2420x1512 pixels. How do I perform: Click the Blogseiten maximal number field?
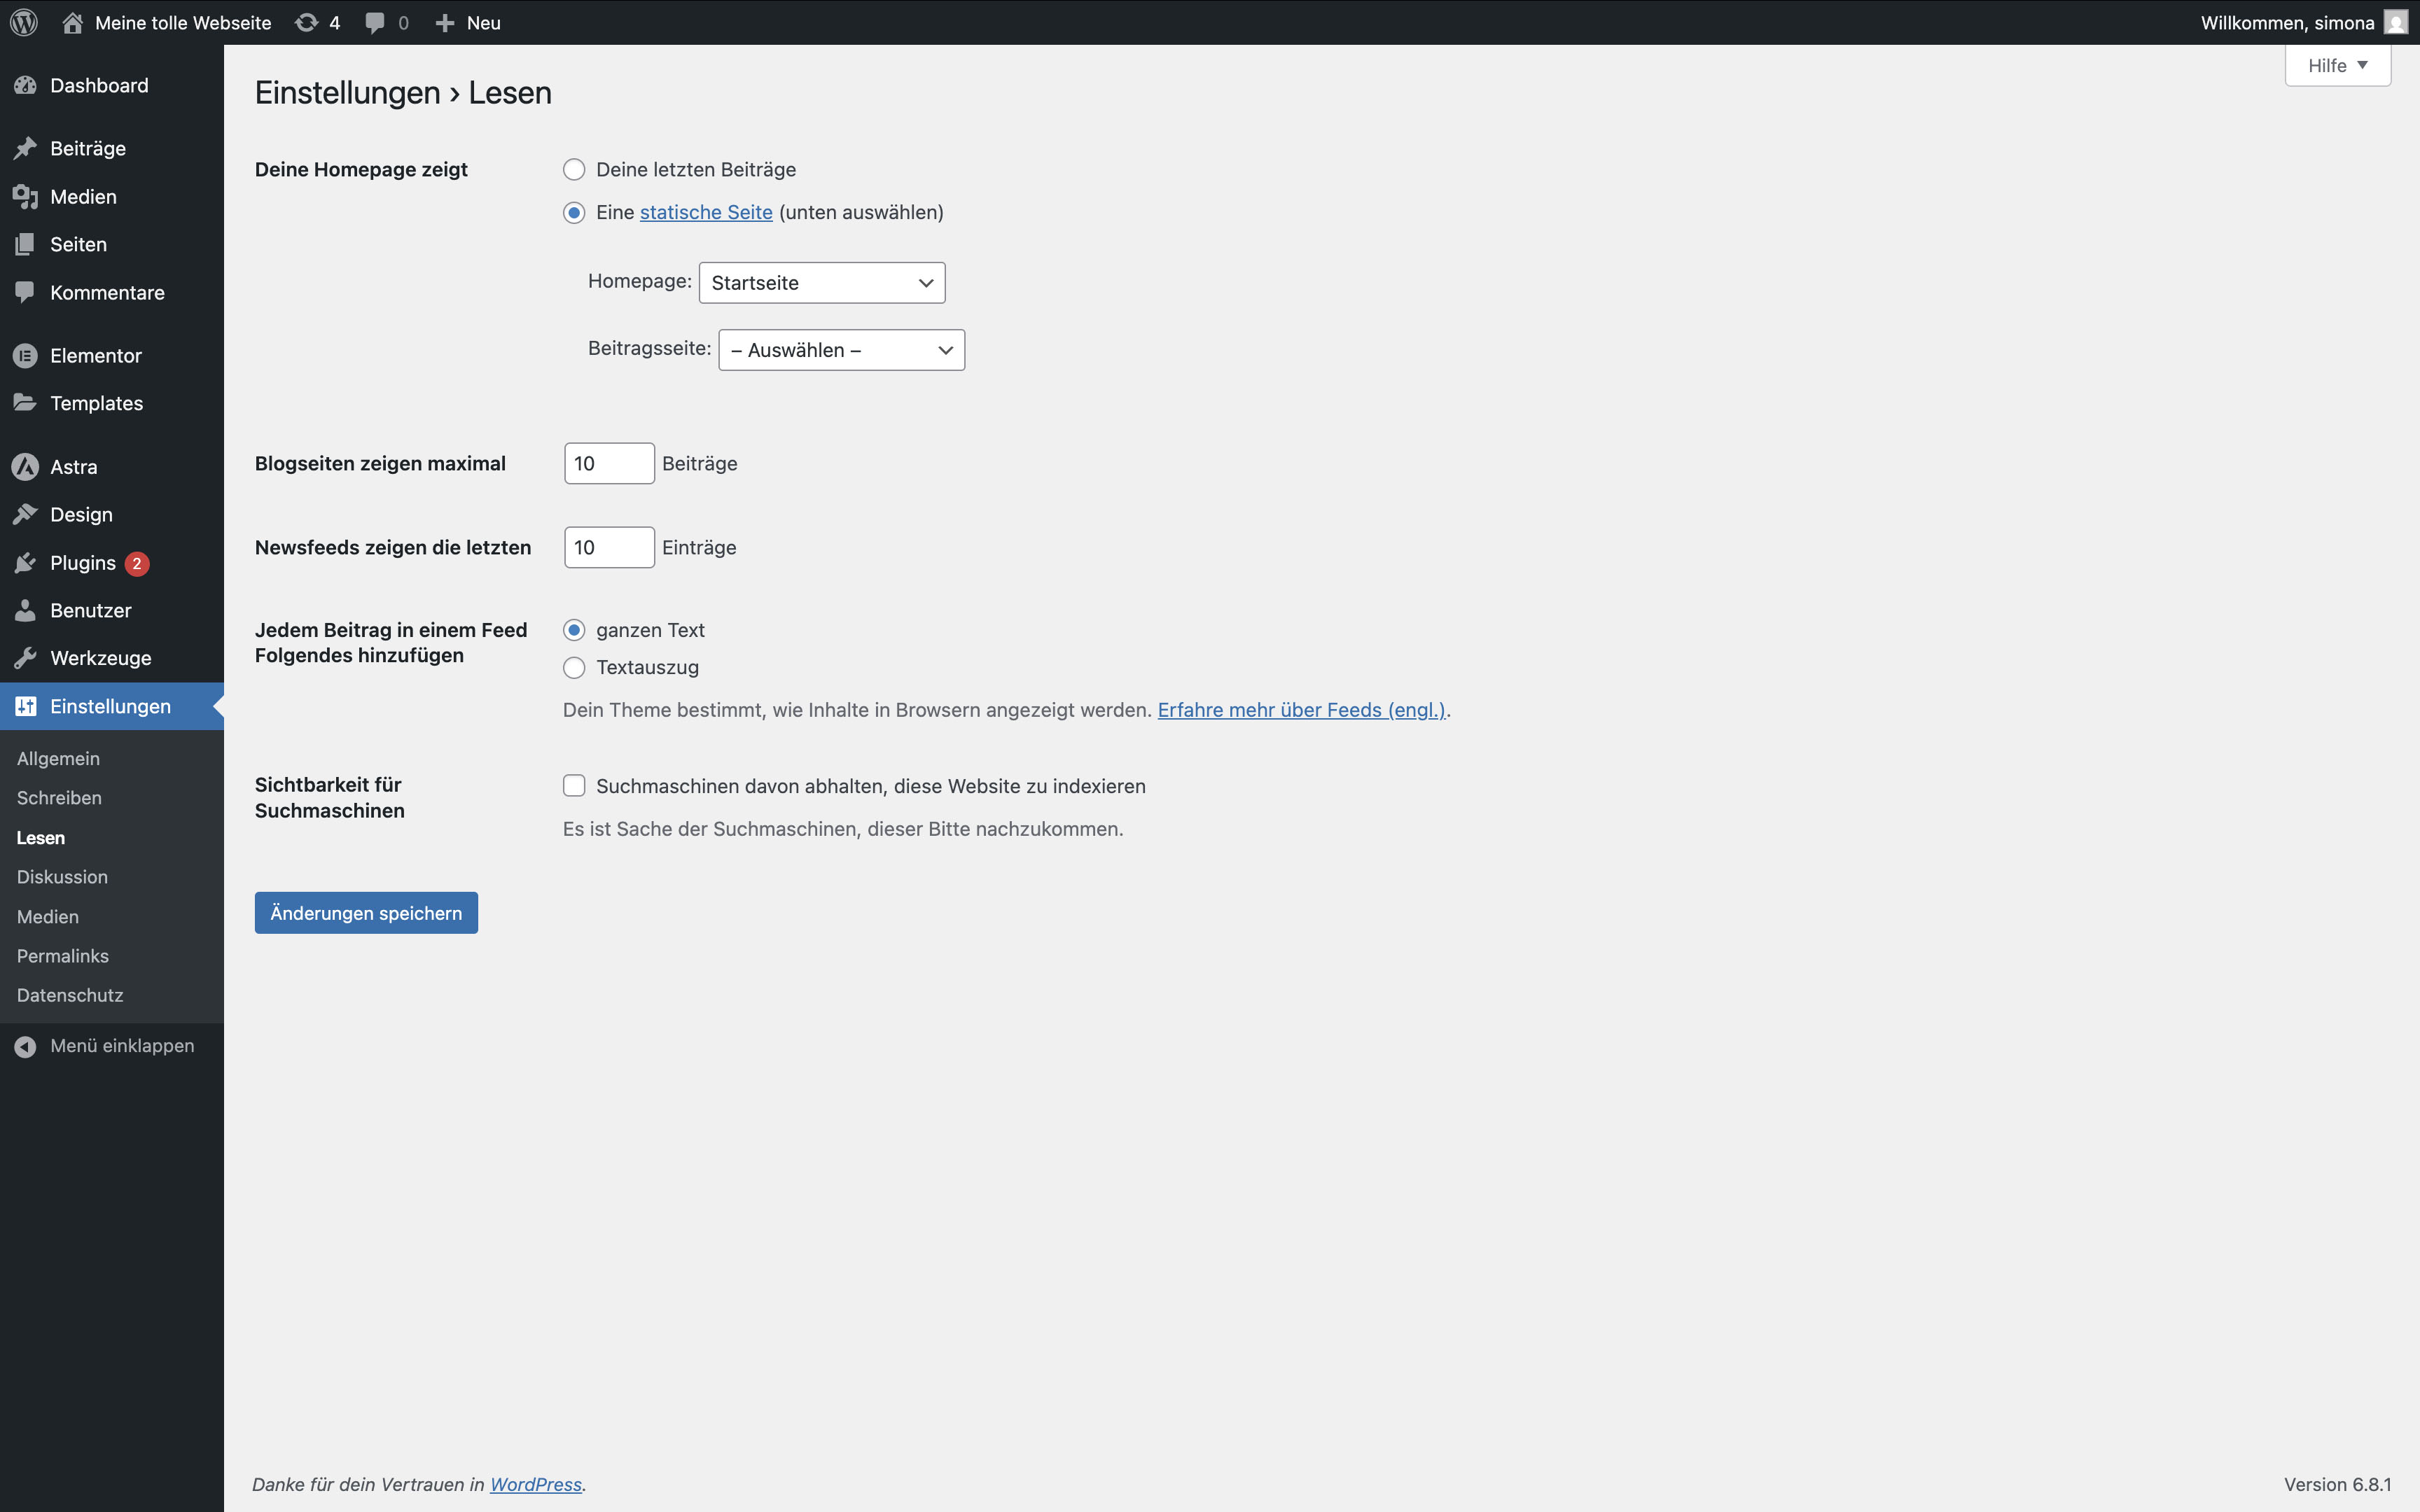pos(608,464)
